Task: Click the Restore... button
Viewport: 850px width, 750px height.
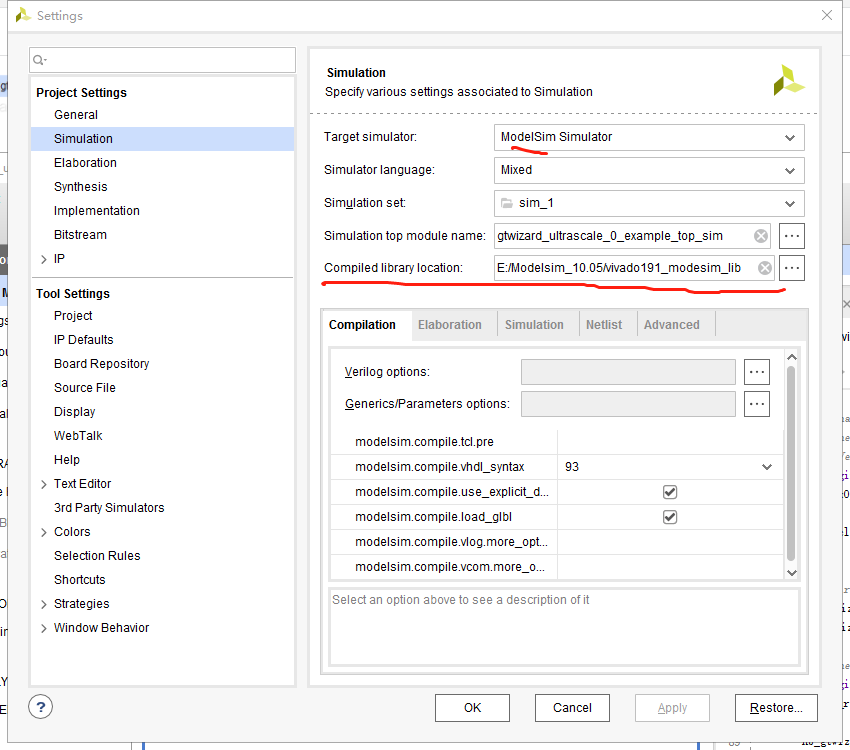Action: tap(776, 708)
